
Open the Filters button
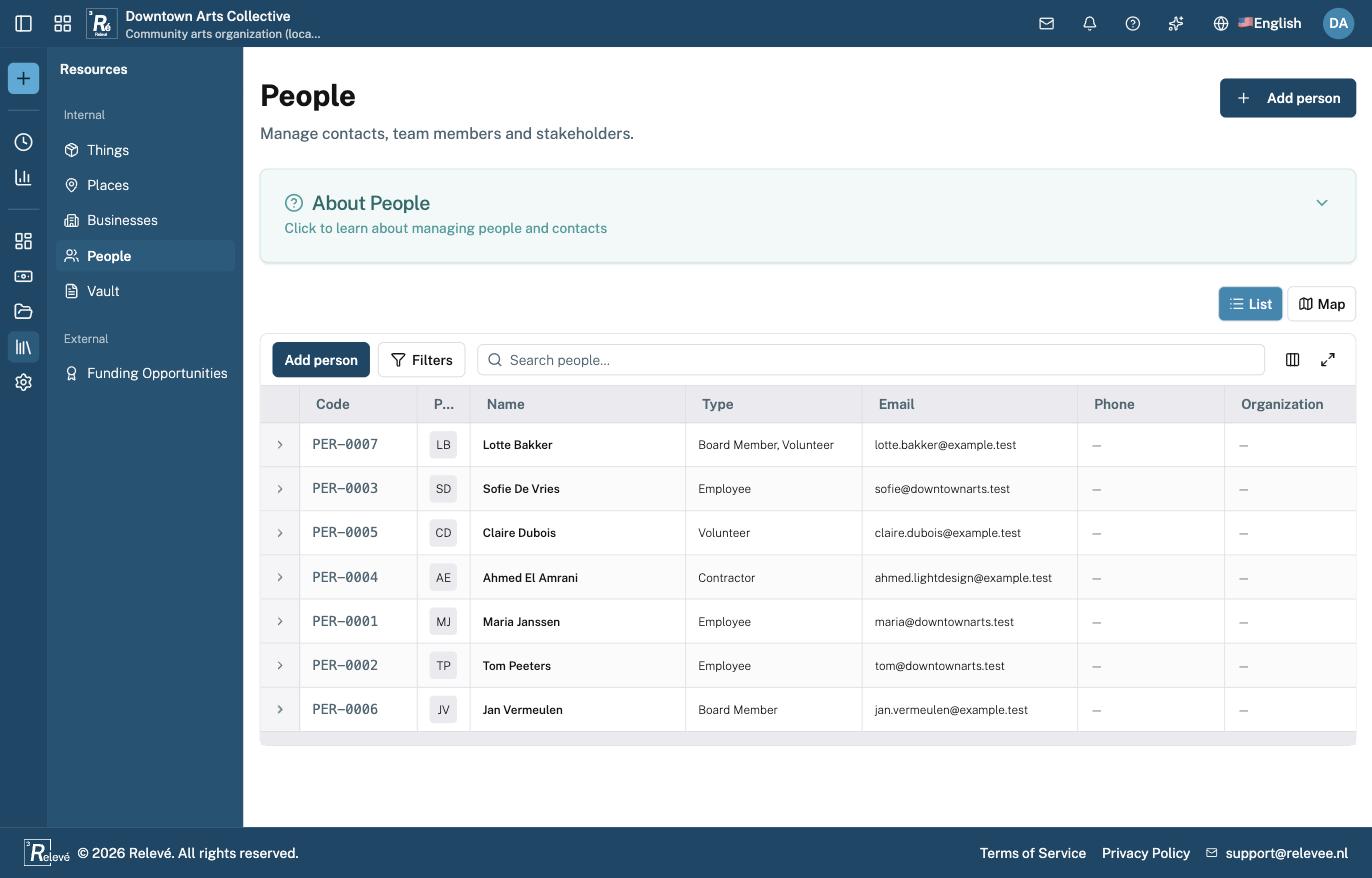[421, 360]
